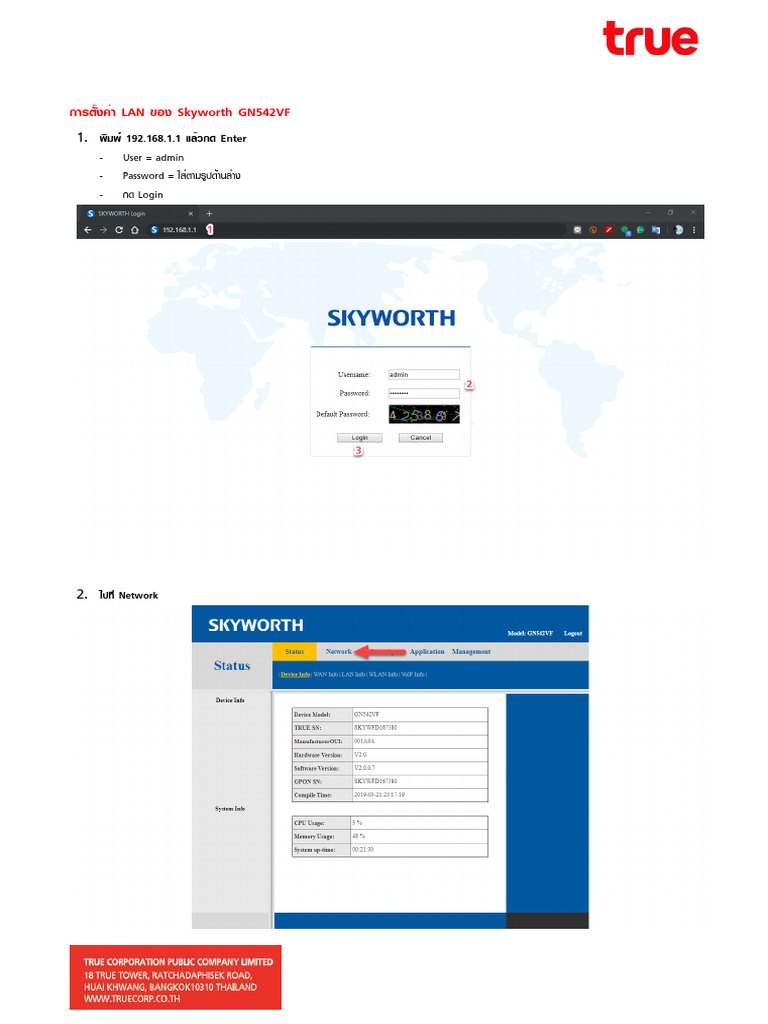Open the browser three-dot menu
The image size is (768, 1024).
click(x=694, y=230)
